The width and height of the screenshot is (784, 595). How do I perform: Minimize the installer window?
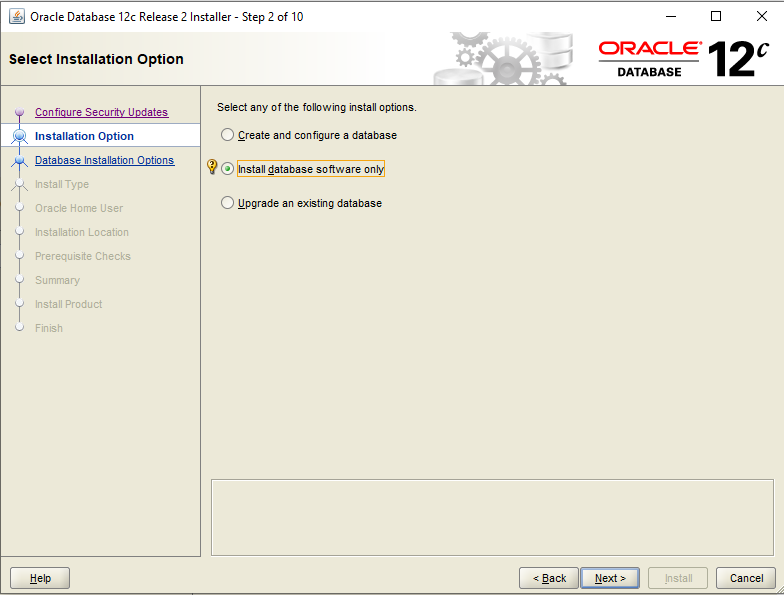click(670, 16)
